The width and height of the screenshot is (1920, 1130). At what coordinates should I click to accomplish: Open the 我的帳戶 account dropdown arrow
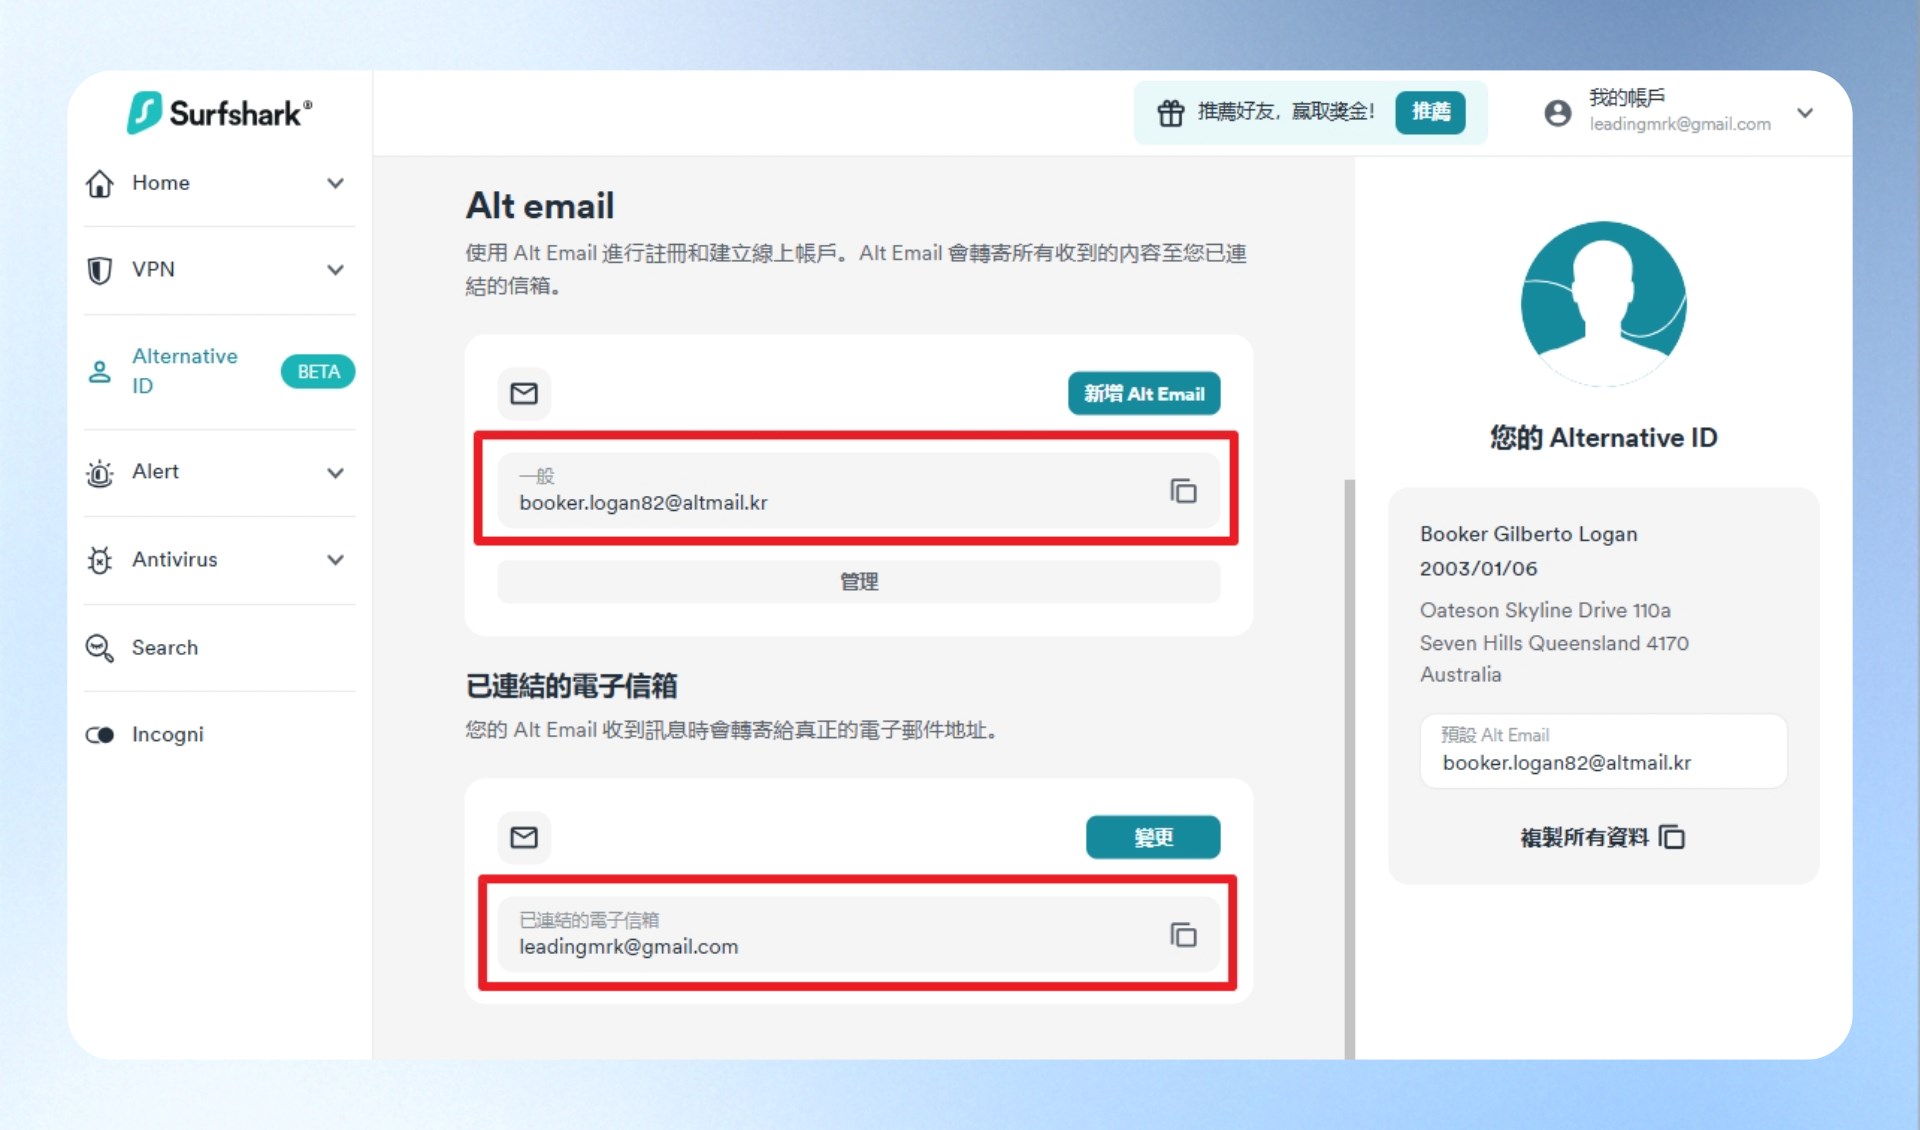(1805, 113)
